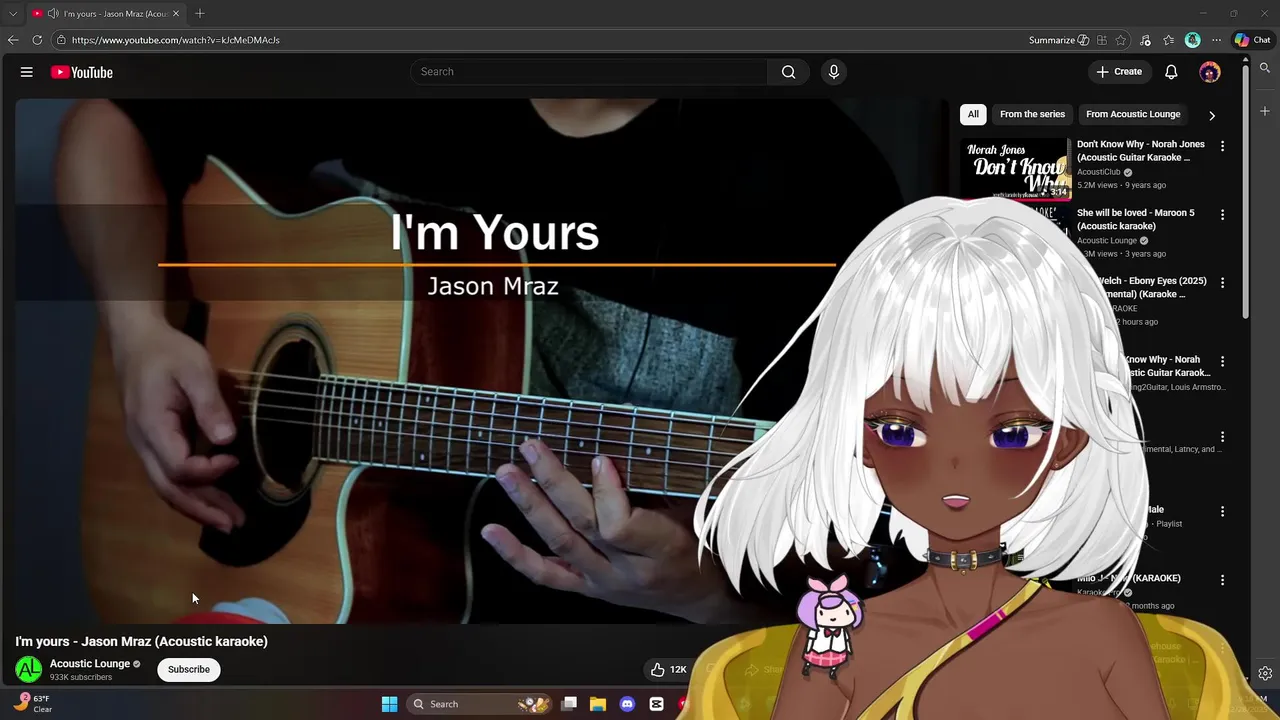
Task: Open CapCut from the taskbar
Action: click(656, 704)
